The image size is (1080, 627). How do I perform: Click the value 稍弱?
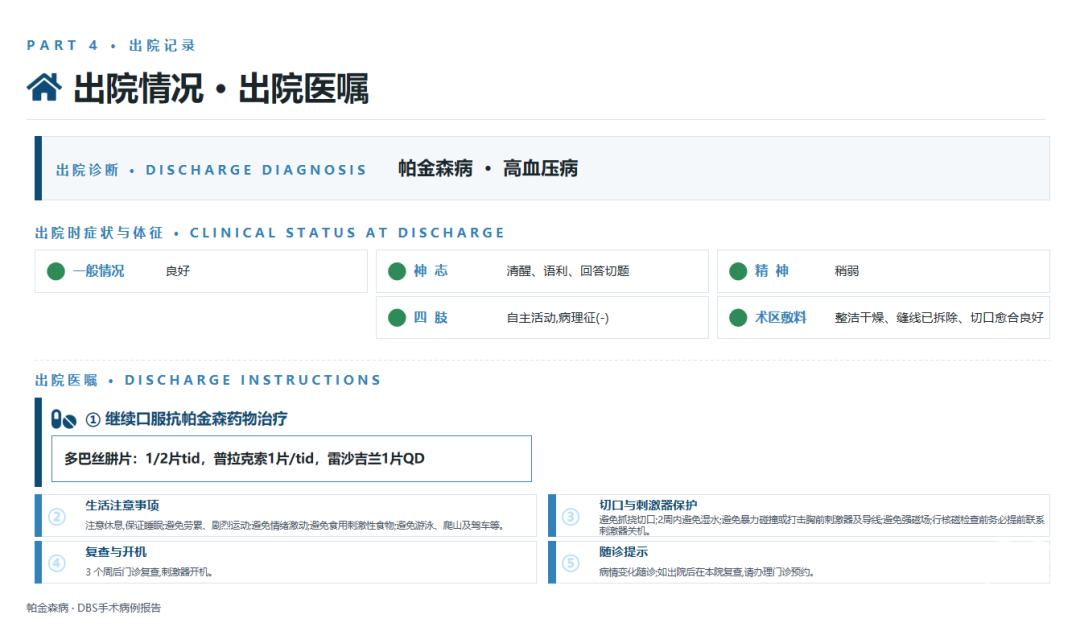point(847,271)
